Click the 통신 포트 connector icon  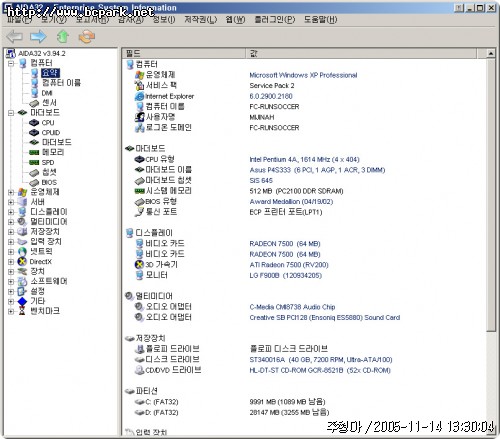pos(139,212)
